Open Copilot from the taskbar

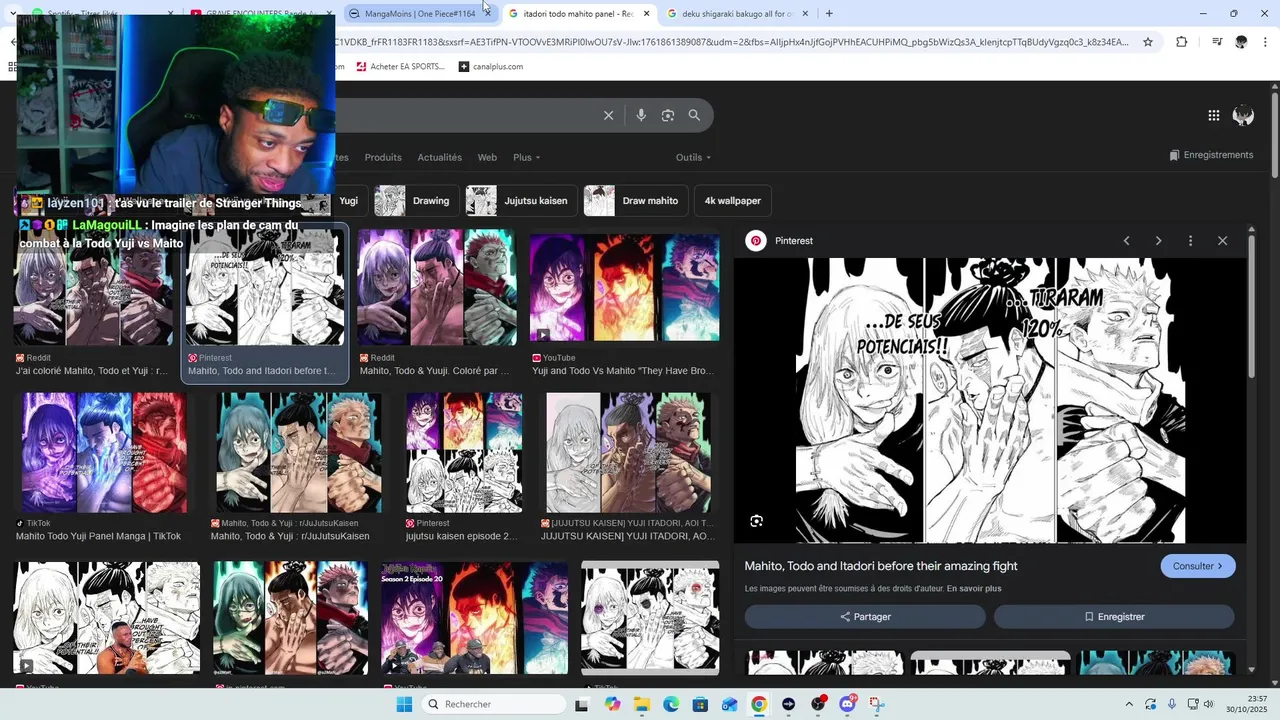pos(612,704)
